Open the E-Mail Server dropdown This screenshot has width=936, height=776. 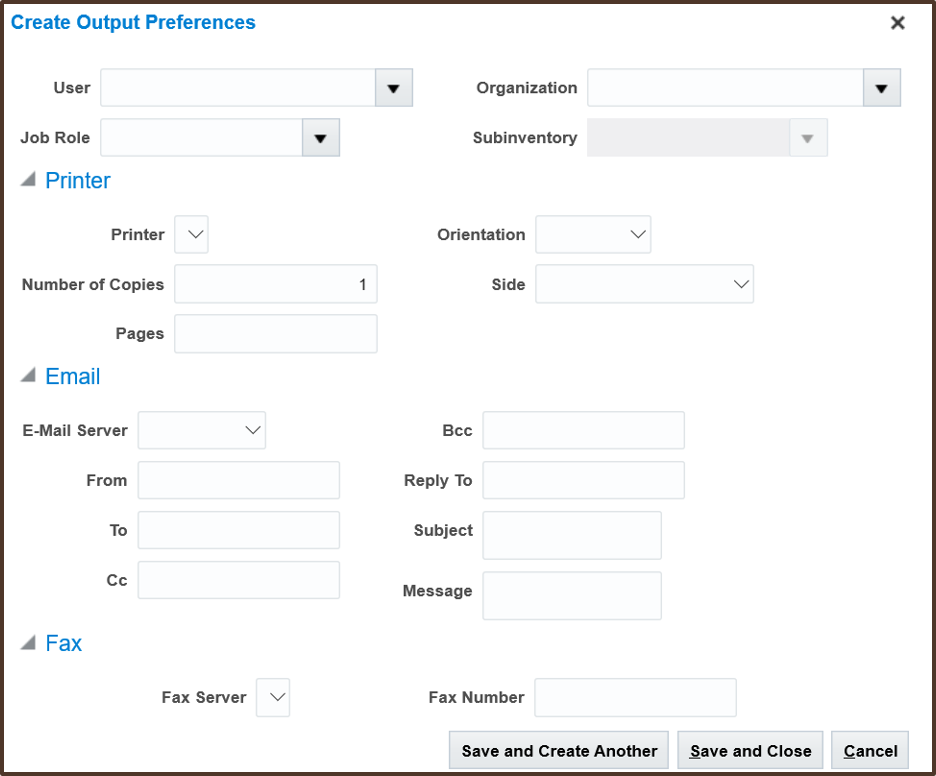click(x=202, y=431)
